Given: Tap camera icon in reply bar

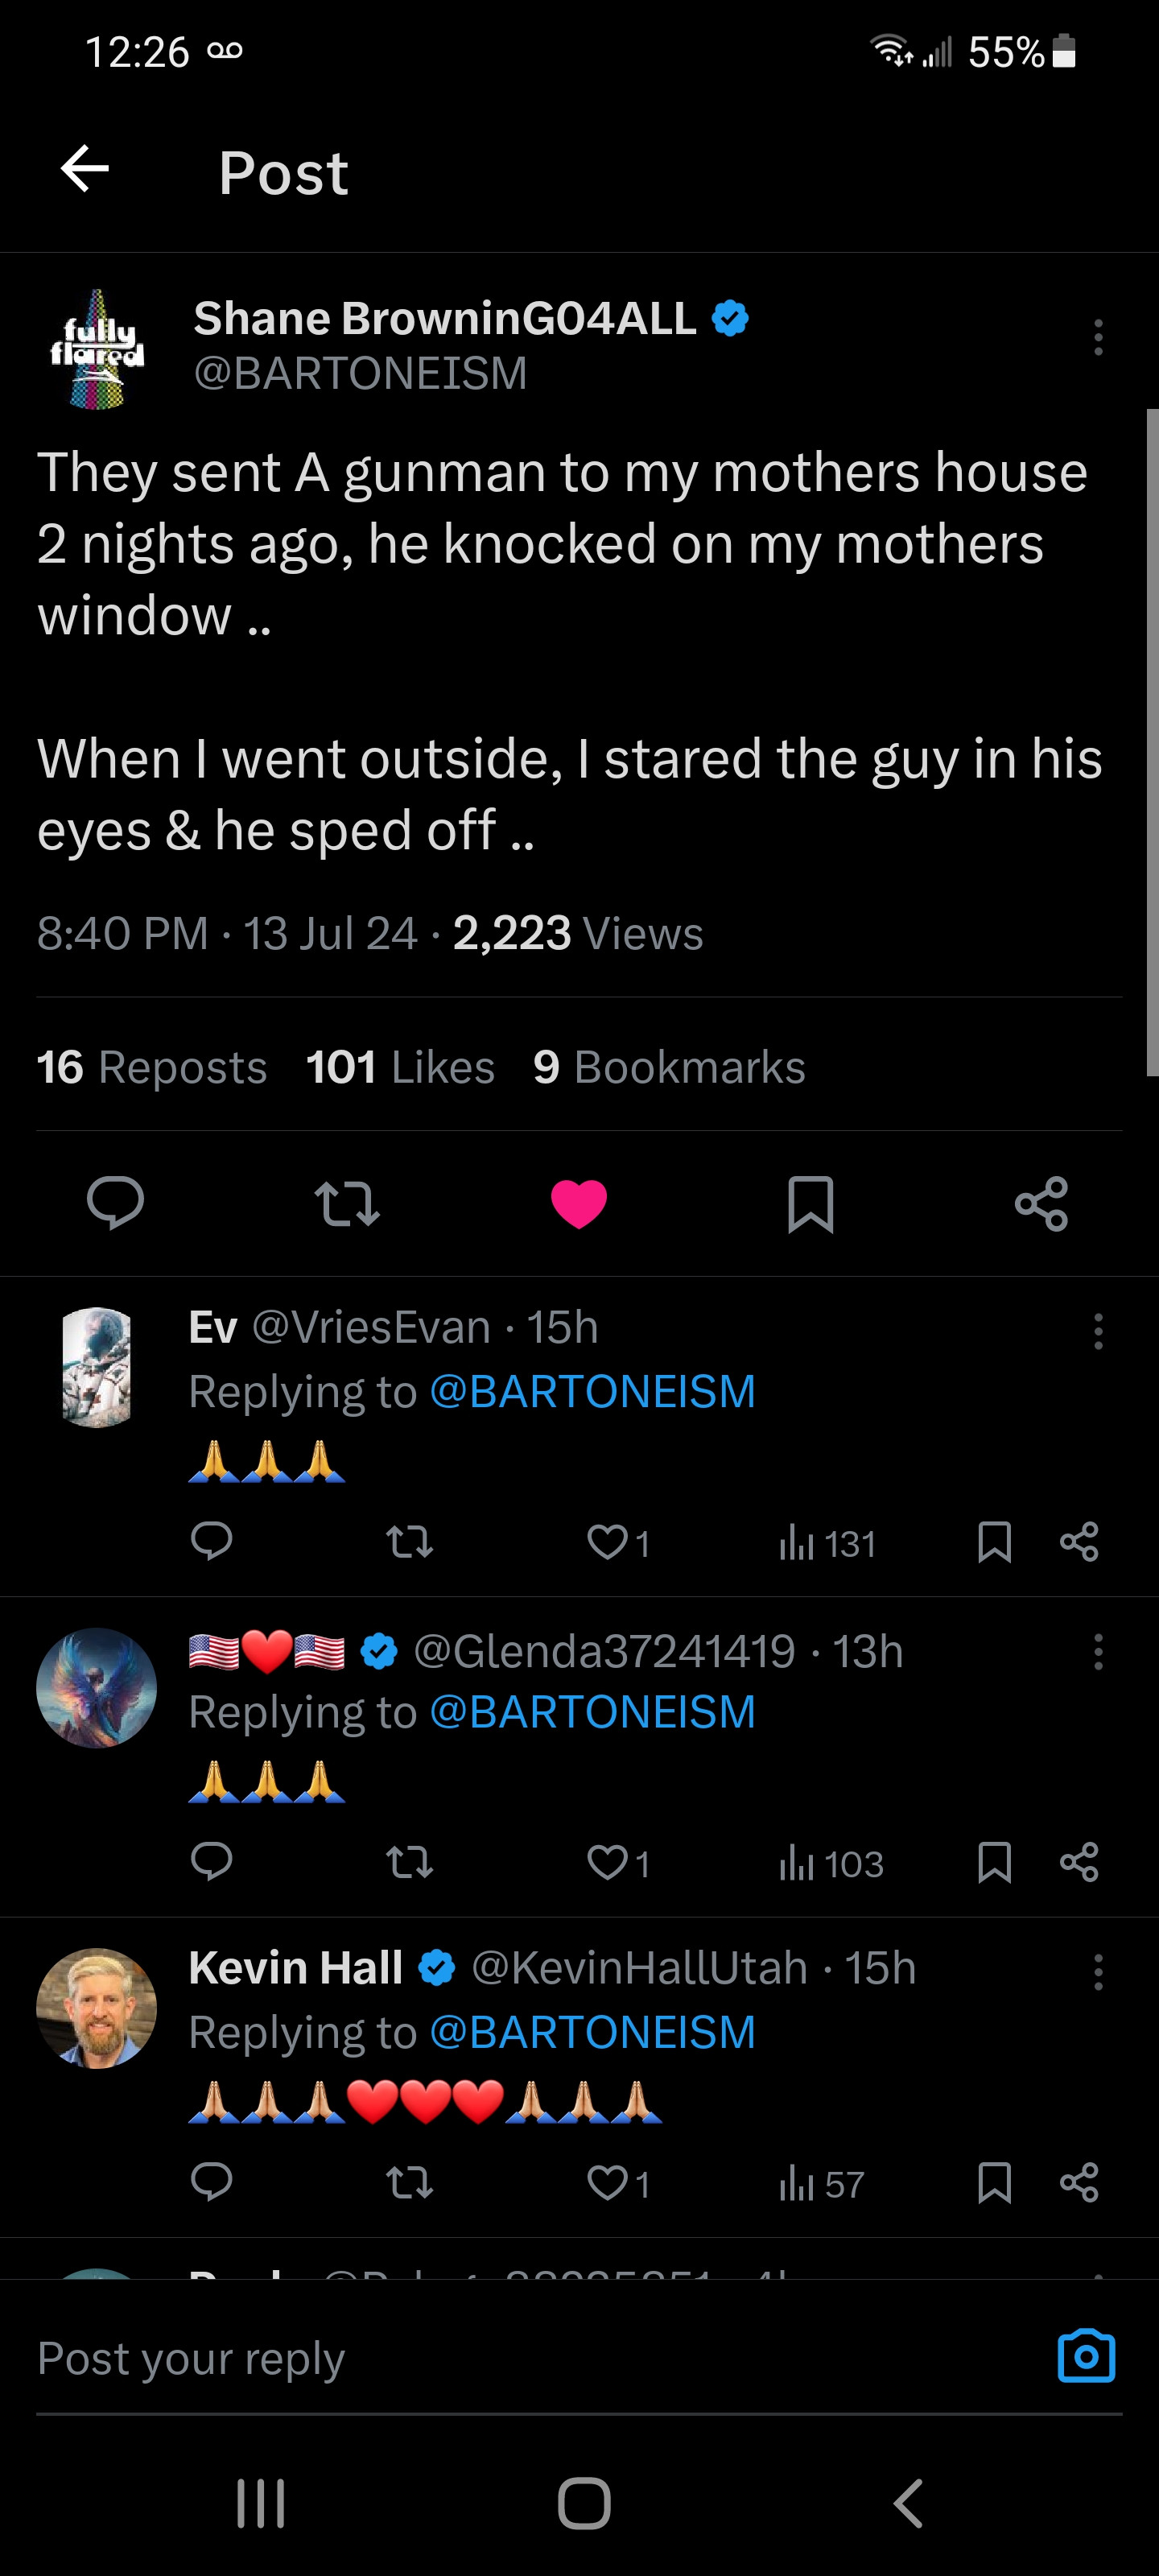Looking at the screenshot, I should click(1086, 2357).
